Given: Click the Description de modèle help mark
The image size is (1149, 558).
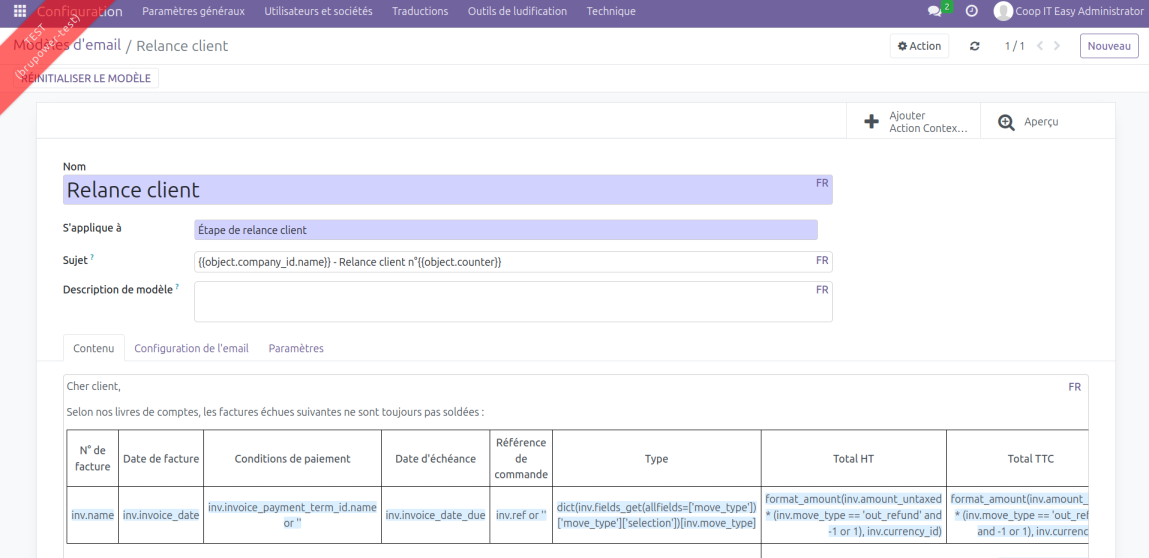Looking at the screenshot, I should 177,287.
